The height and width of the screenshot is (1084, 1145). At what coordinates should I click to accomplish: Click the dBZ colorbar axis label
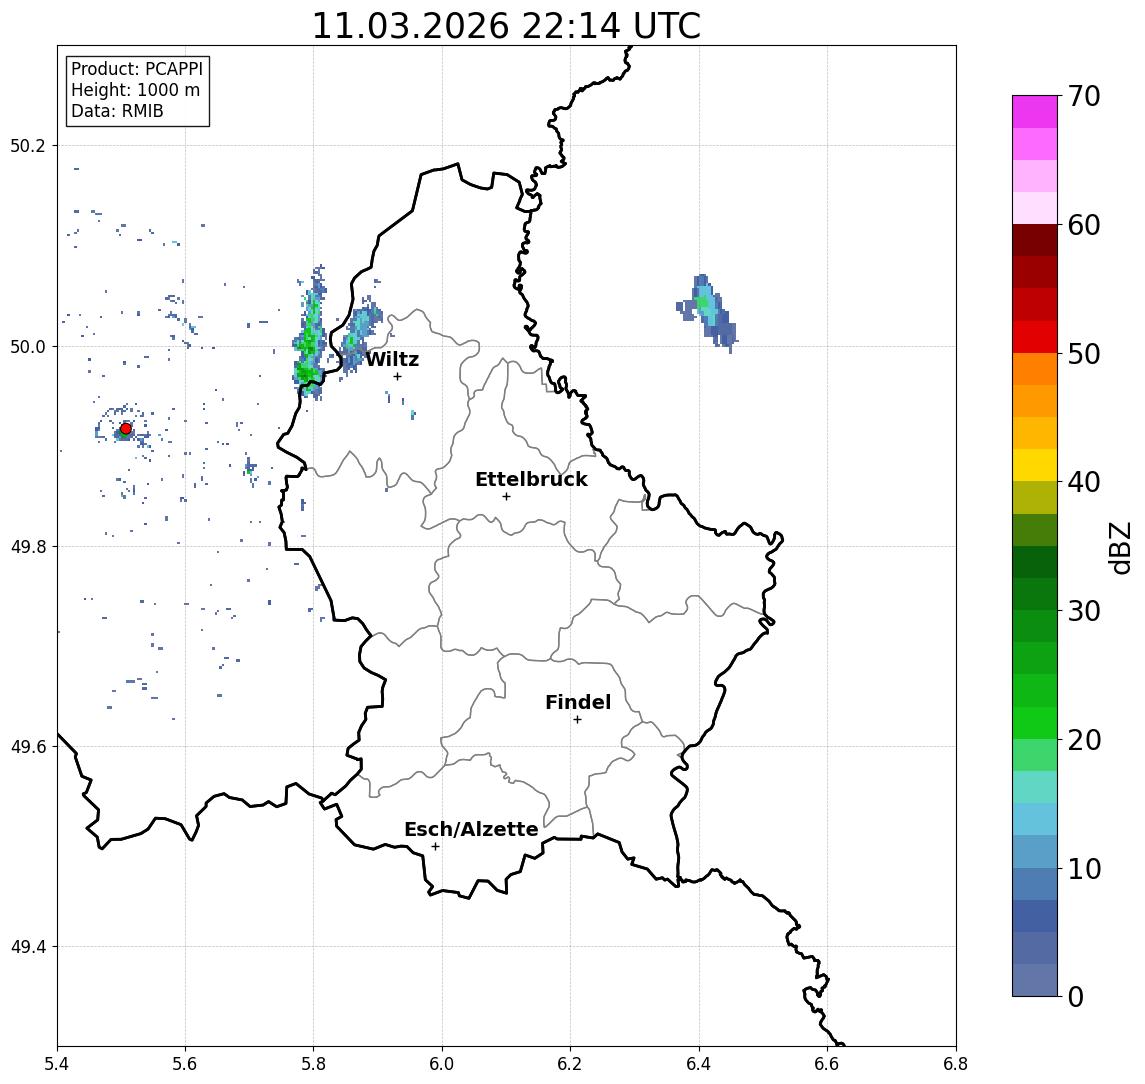(1120, 547)
